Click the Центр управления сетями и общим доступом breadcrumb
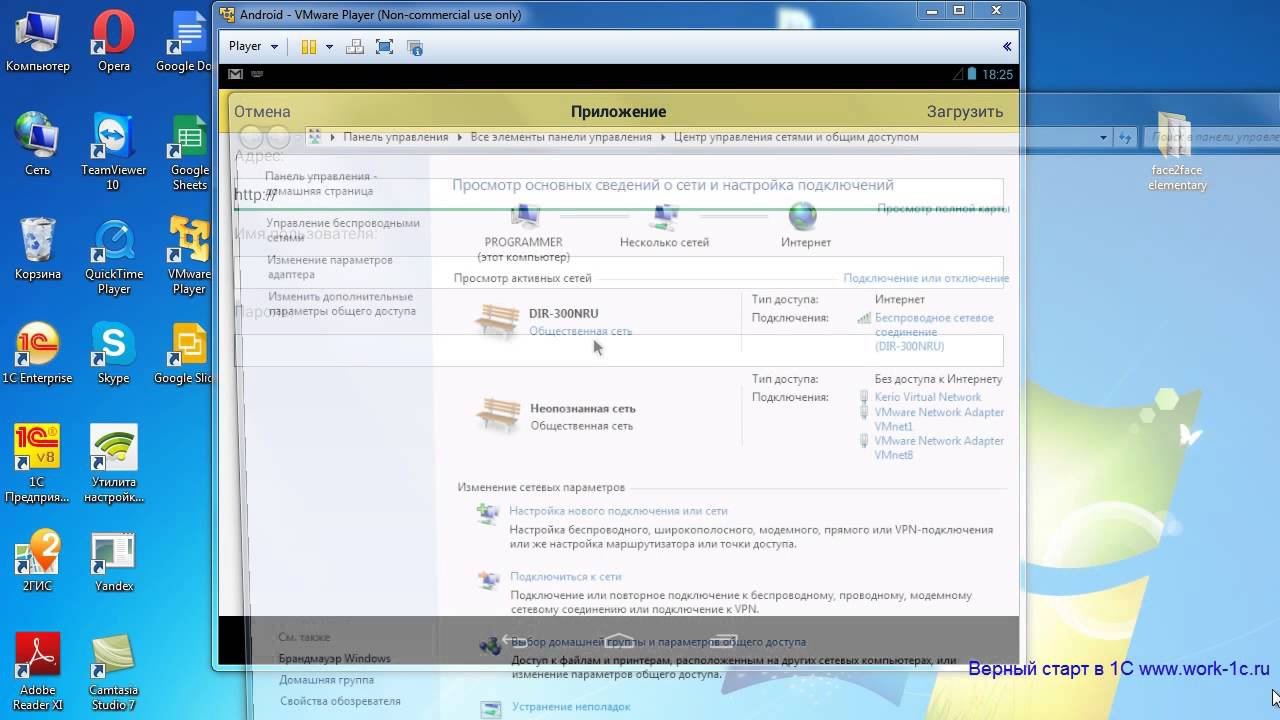Screen dimensions: 1280x720 click(796, 137)
